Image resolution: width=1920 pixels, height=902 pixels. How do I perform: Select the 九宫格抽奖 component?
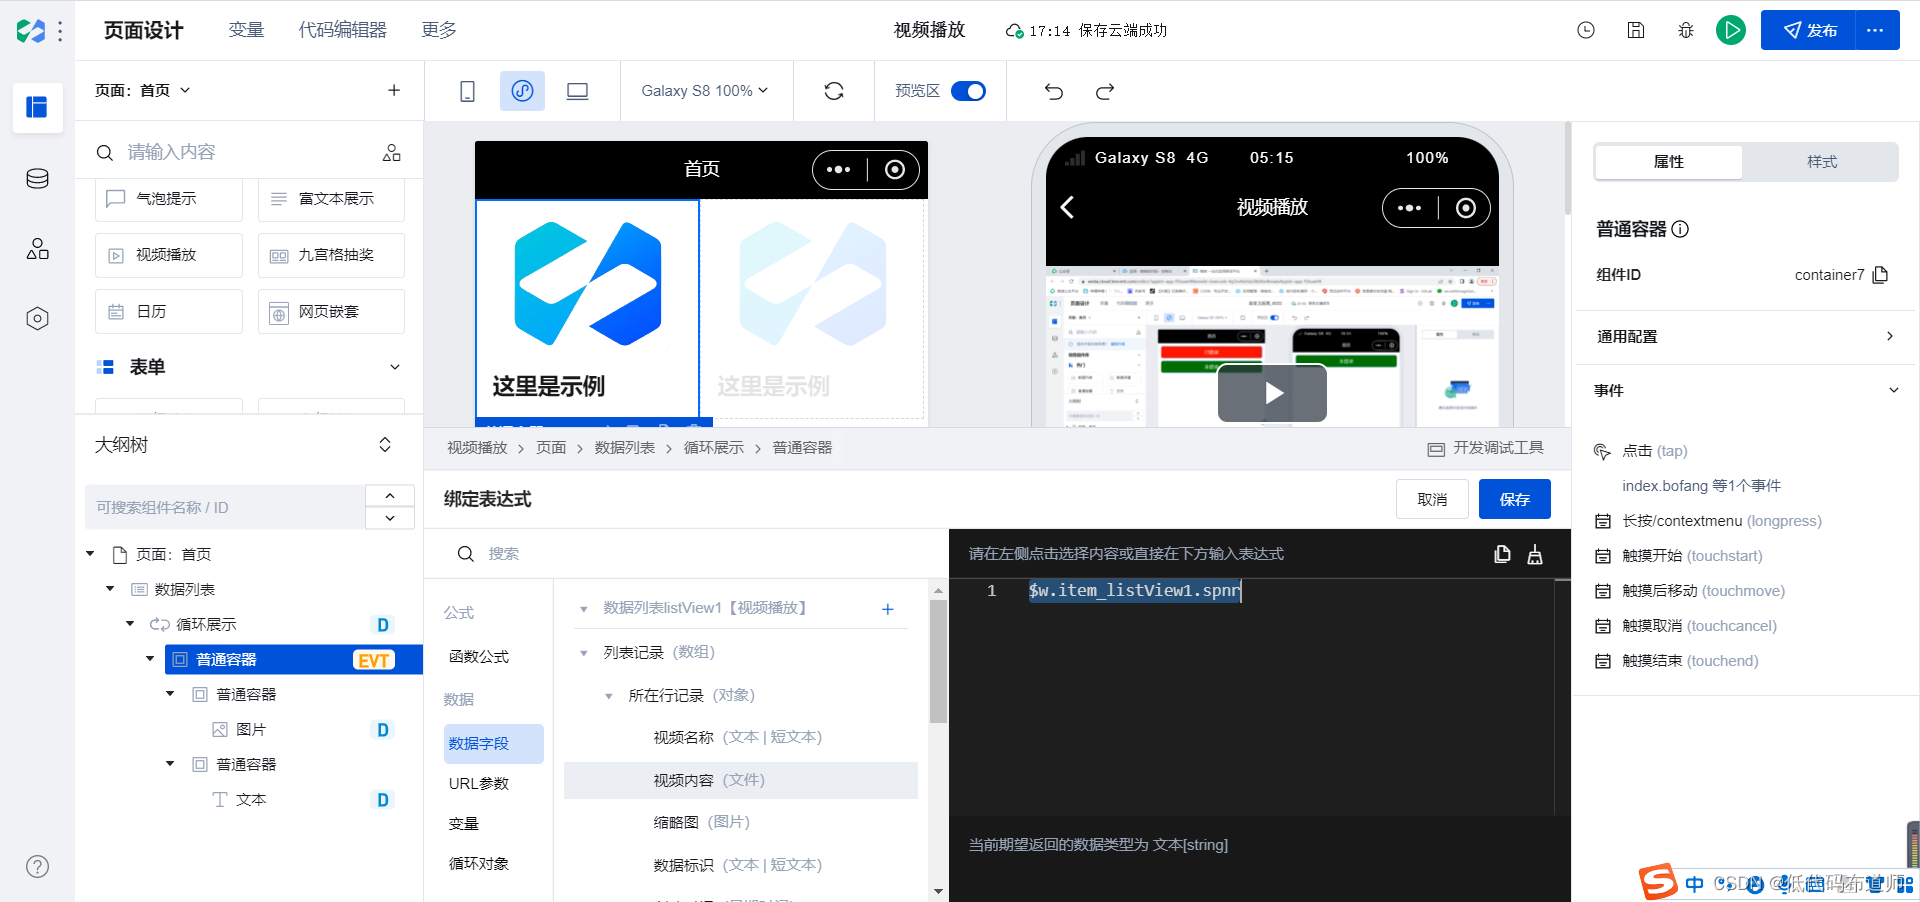331,255
